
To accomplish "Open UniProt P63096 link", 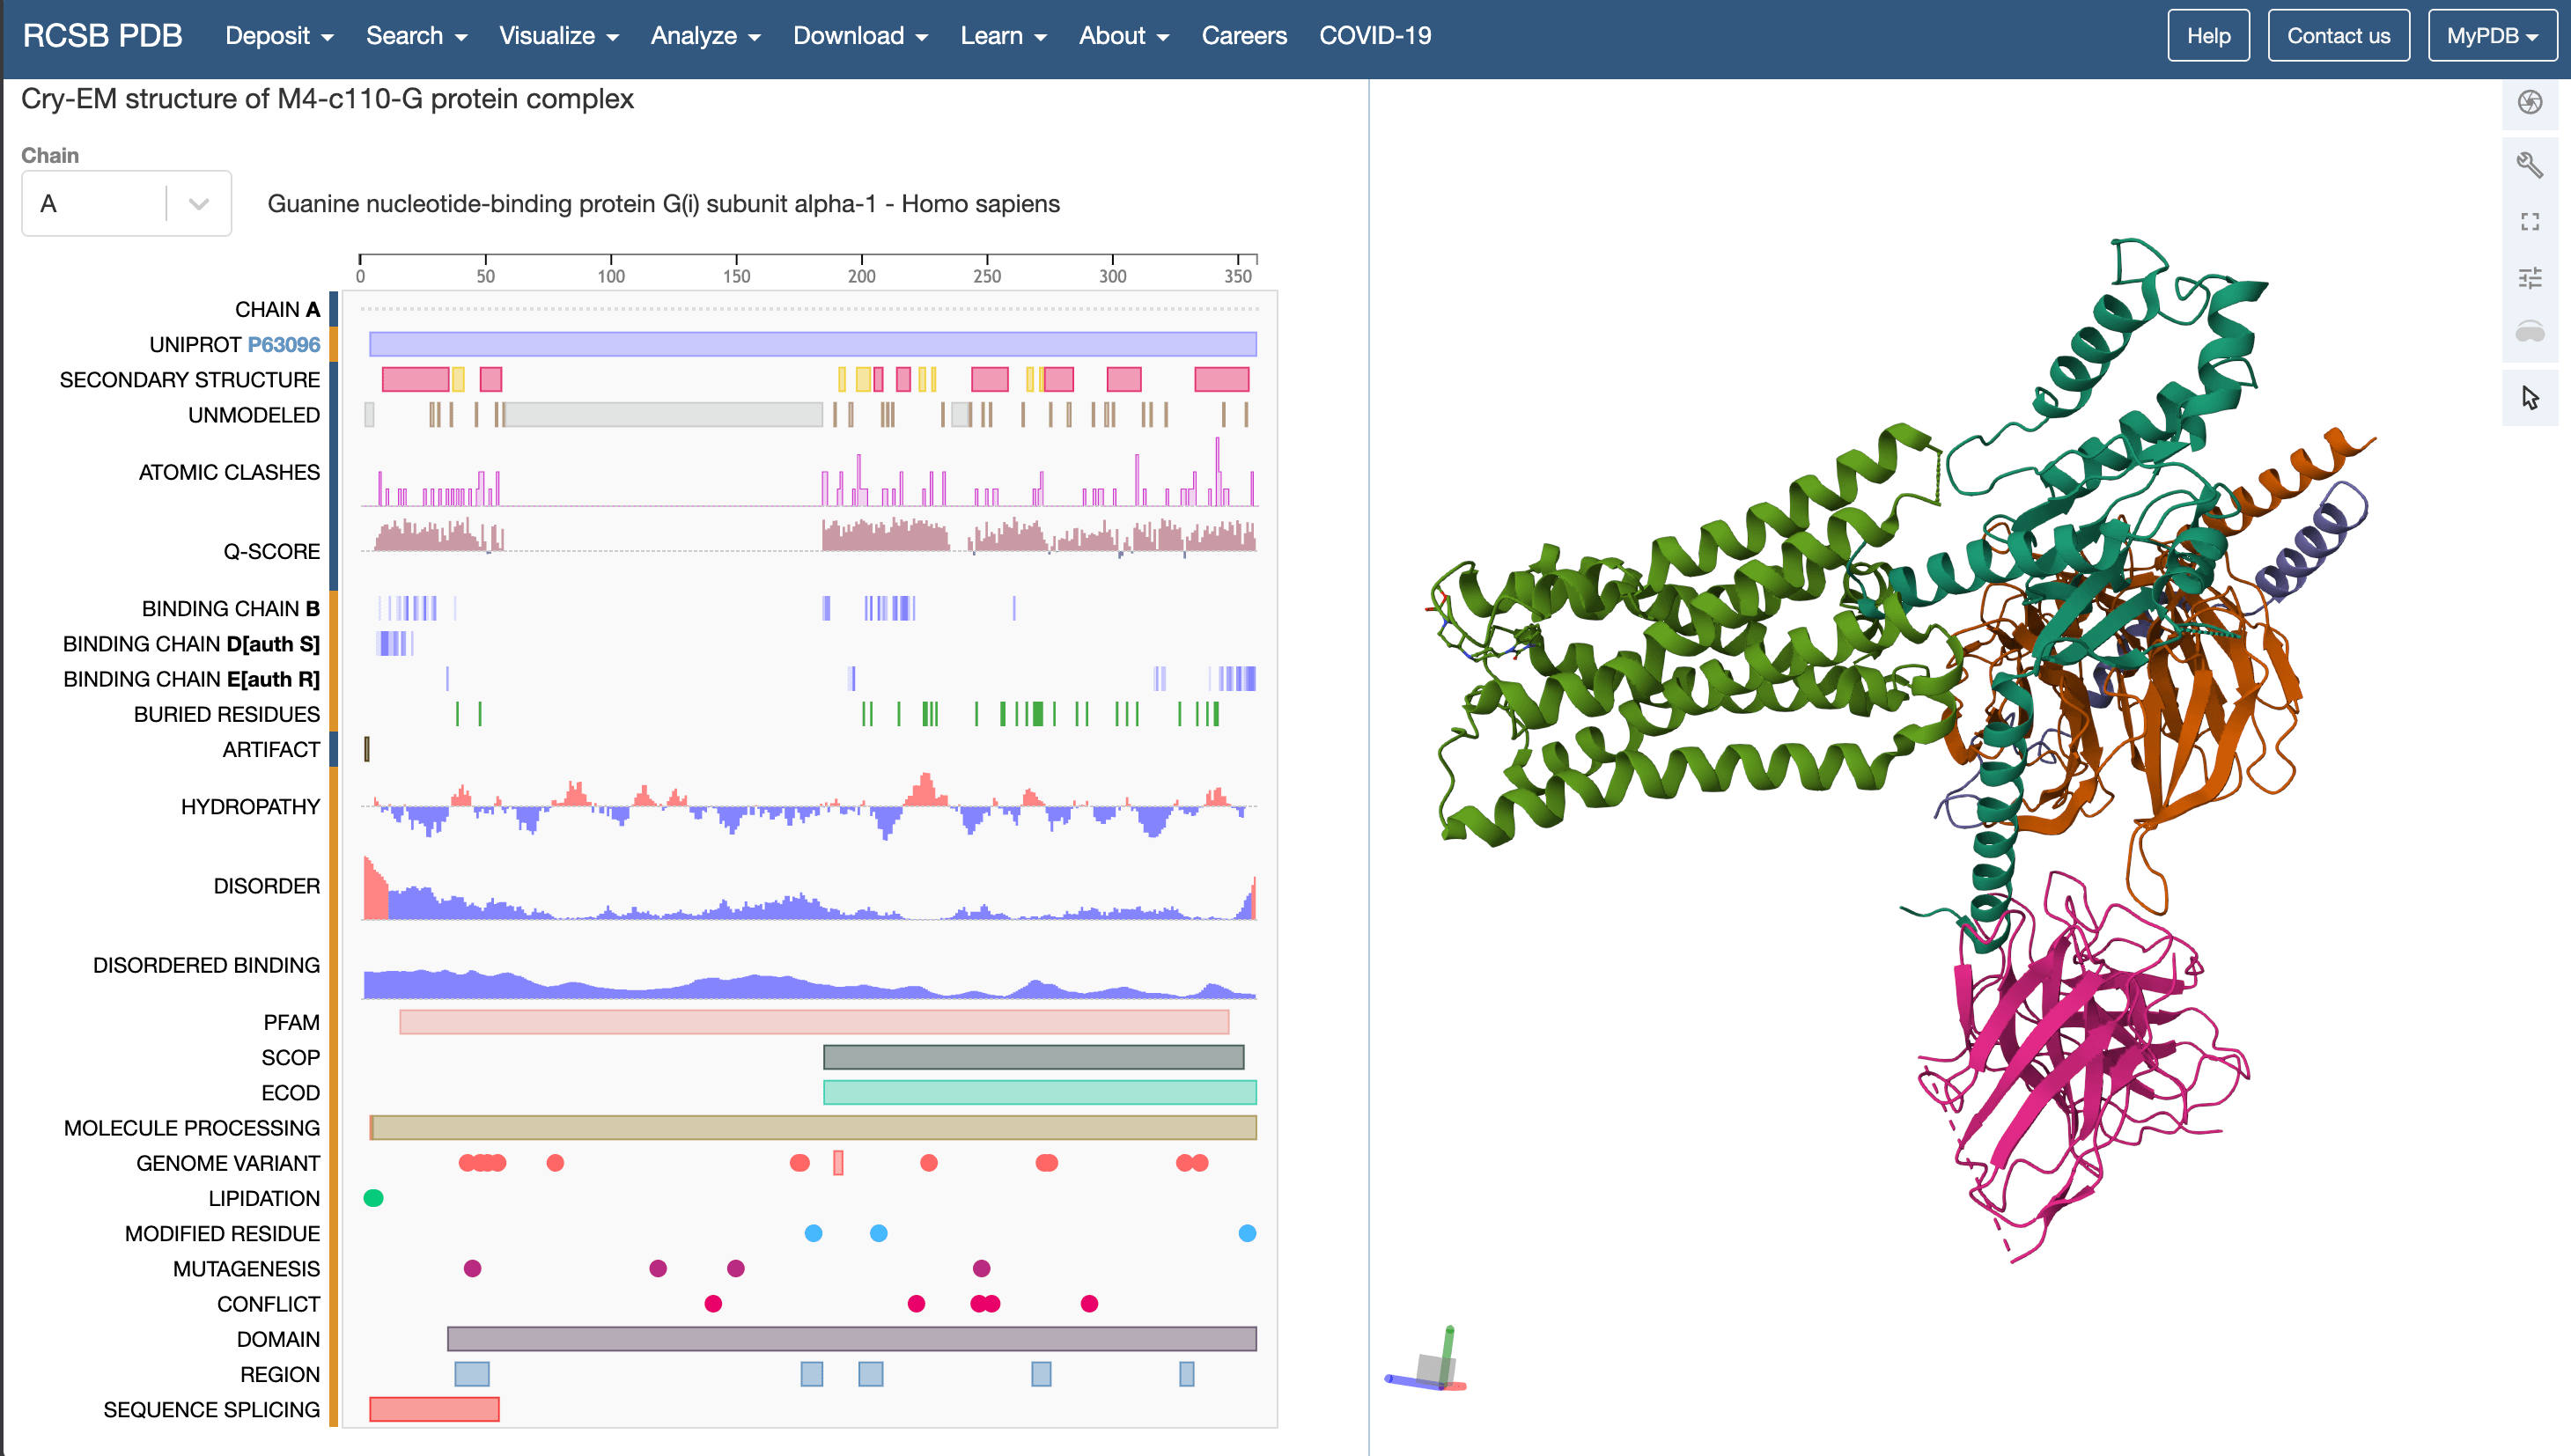I will click(283, 344).
